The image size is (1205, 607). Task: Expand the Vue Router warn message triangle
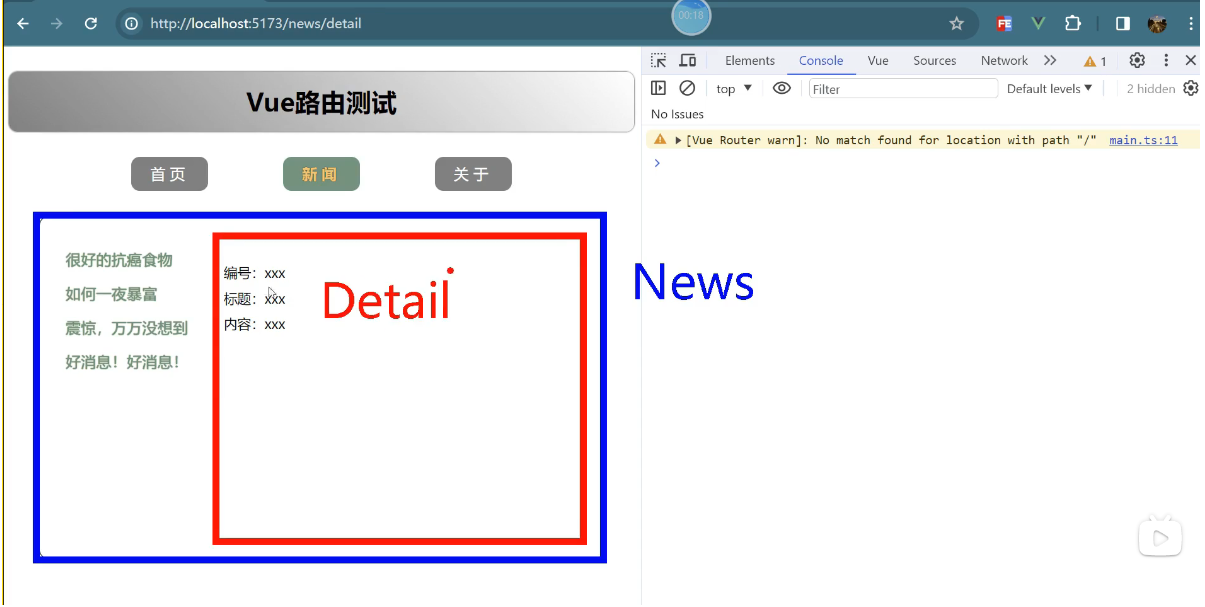[679, 140]
